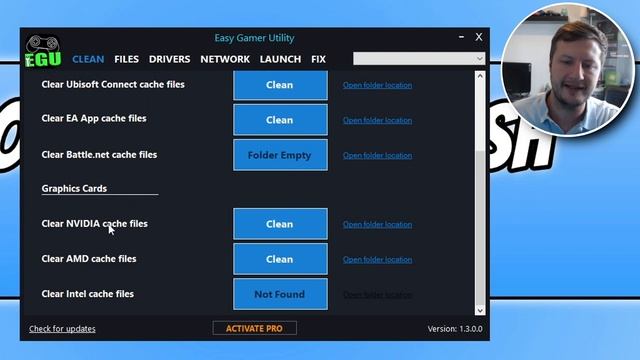Click the Not Found button for Intel
The image size is (640, 360).
(280, 294)
